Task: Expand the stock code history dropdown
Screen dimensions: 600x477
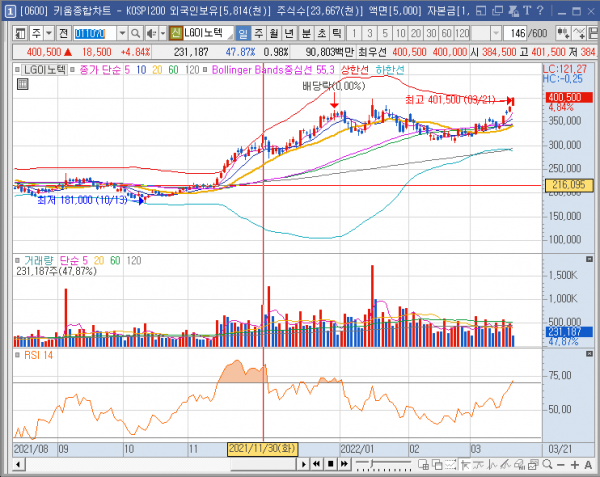Action: coord(122,34)
